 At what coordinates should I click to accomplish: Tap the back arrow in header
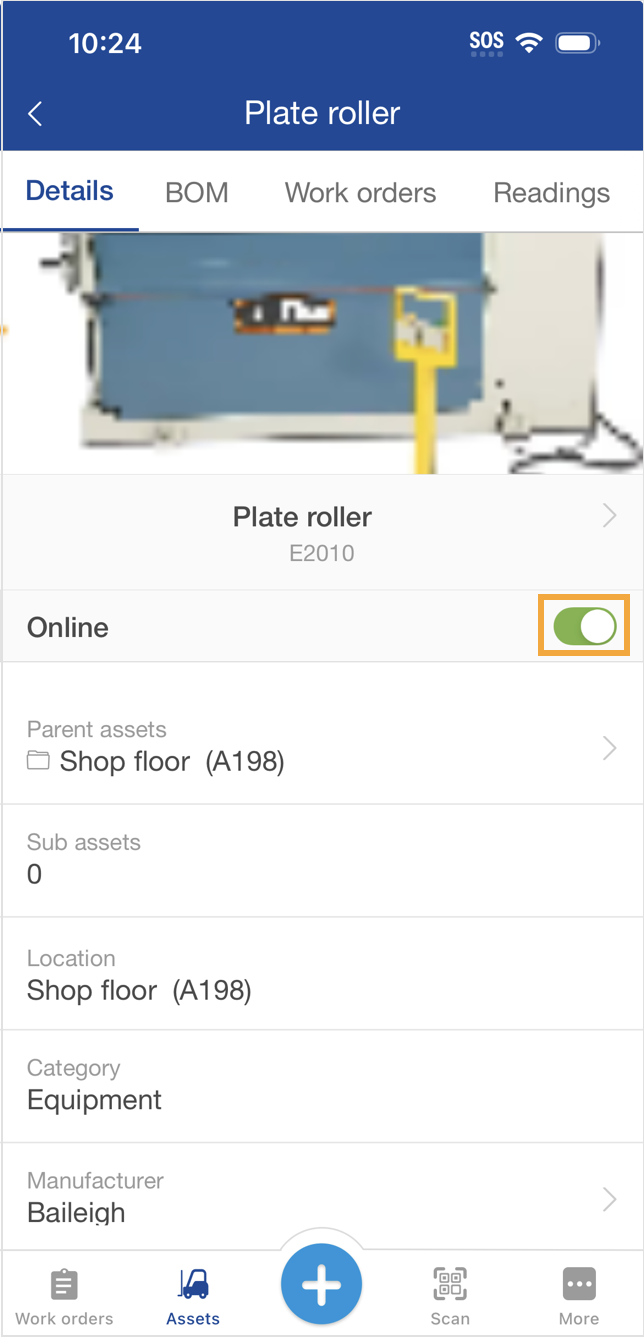click(35, 114)
